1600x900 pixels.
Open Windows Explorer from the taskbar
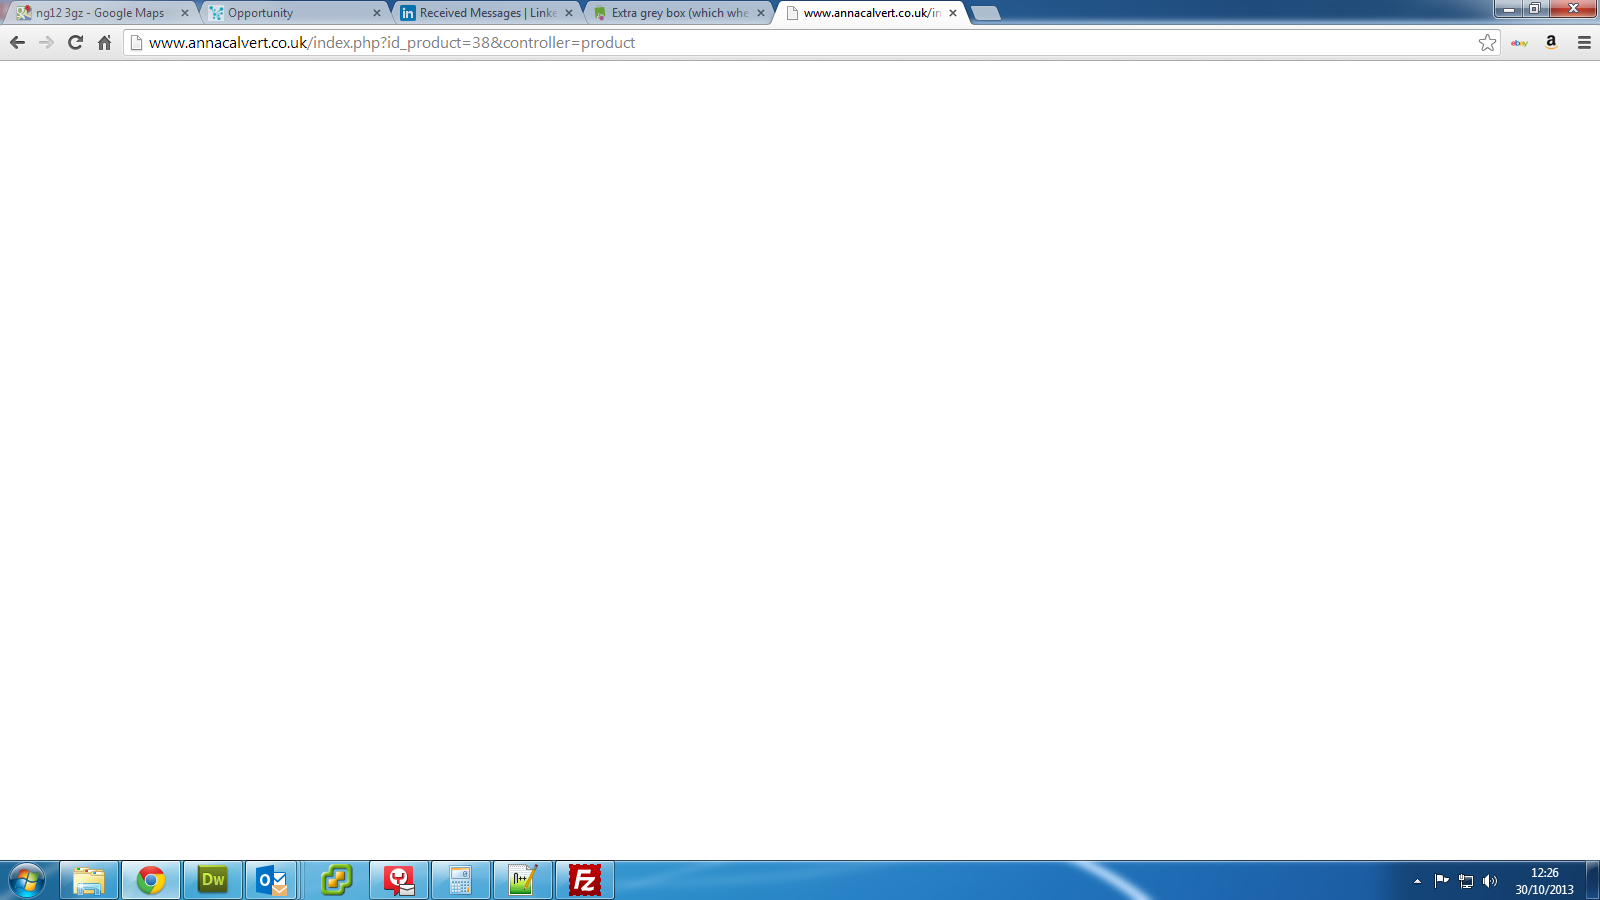(x=89, y=880)
